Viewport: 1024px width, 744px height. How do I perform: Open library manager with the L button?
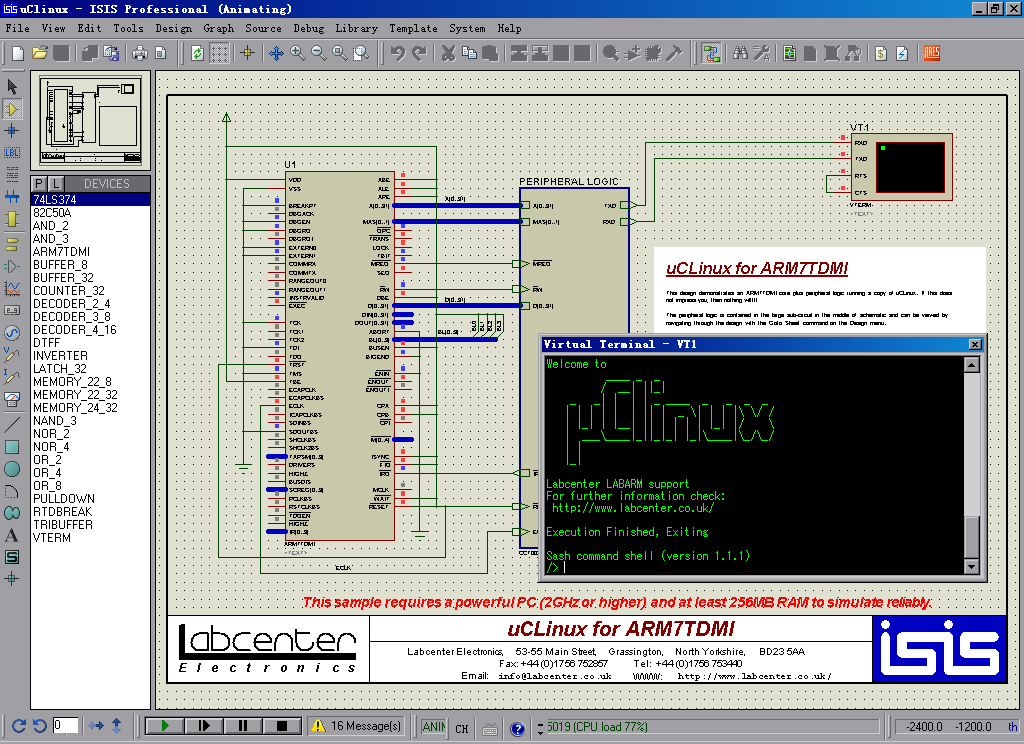tap(56, 184)
